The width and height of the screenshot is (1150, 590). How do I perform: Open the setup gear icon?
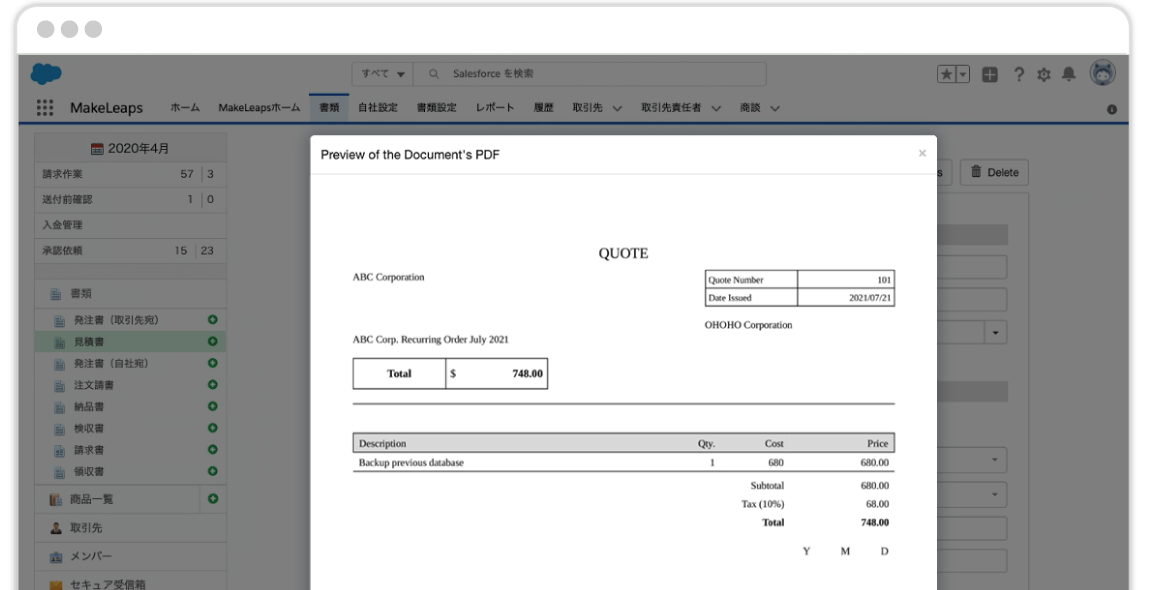[1044, 74]
